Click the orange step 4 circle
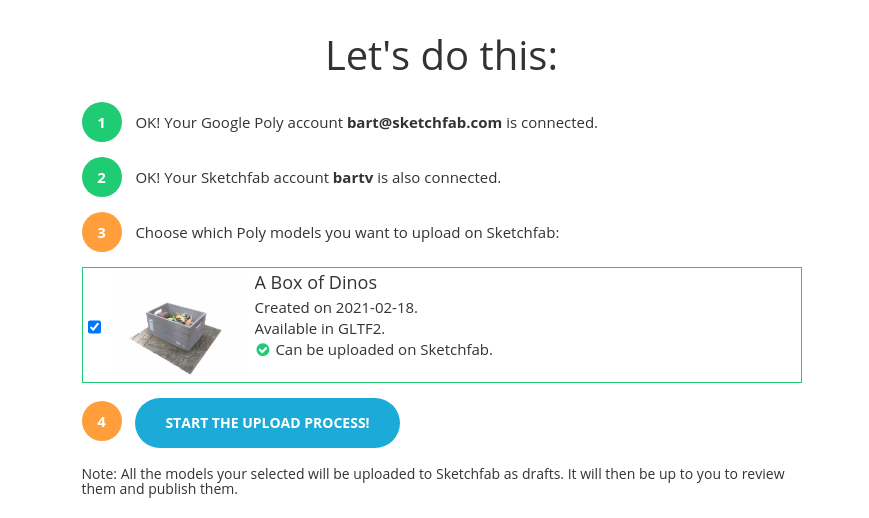This screenshot has width=869, height=518. [101, 422]
